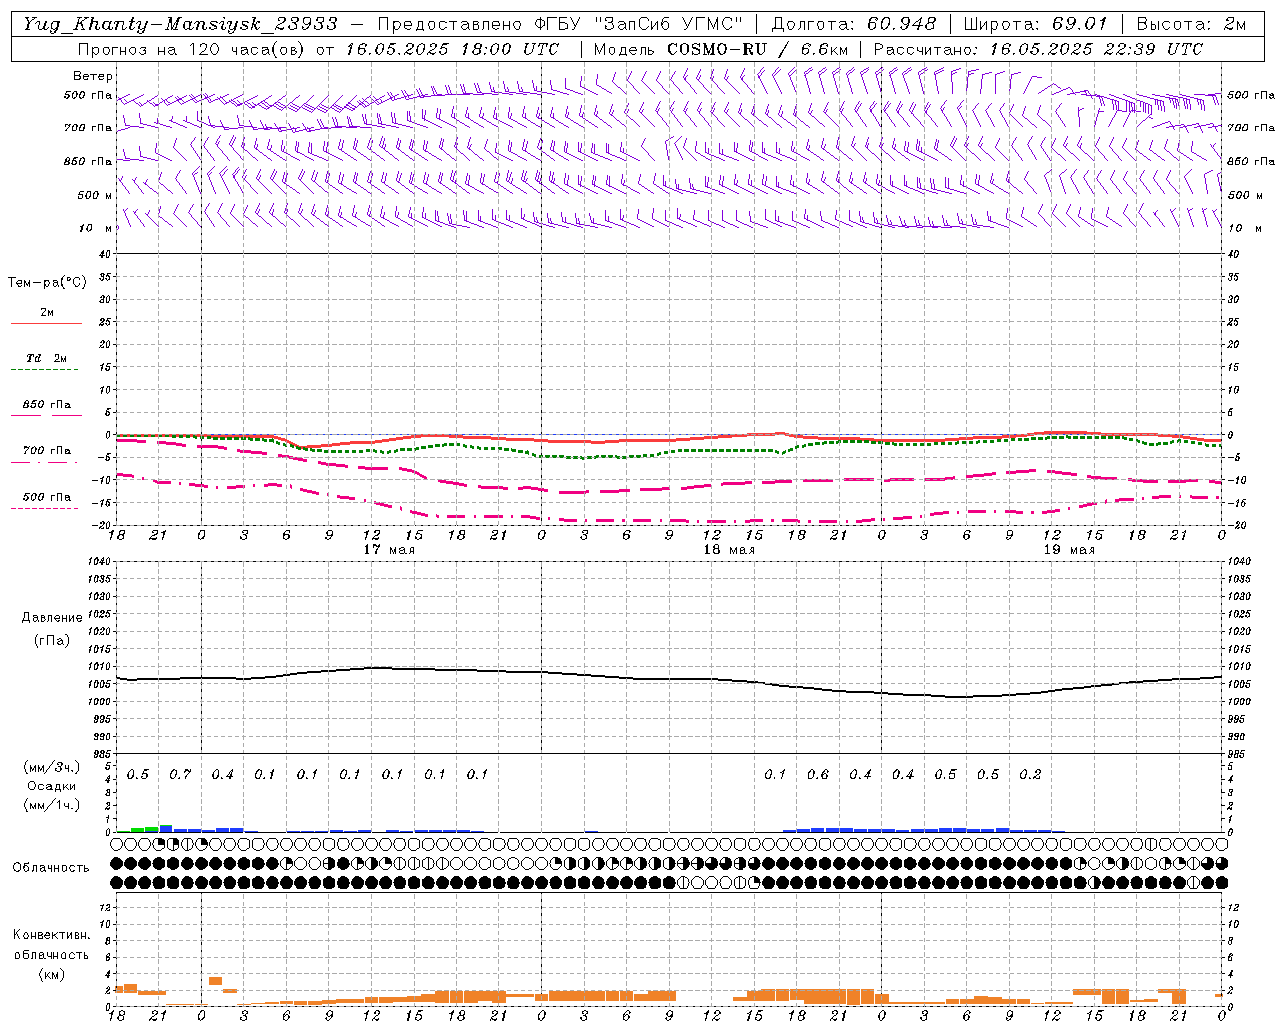The image size is (1280, 1024).
Task: Click the Облачность row label
Action: coord(51,868)
